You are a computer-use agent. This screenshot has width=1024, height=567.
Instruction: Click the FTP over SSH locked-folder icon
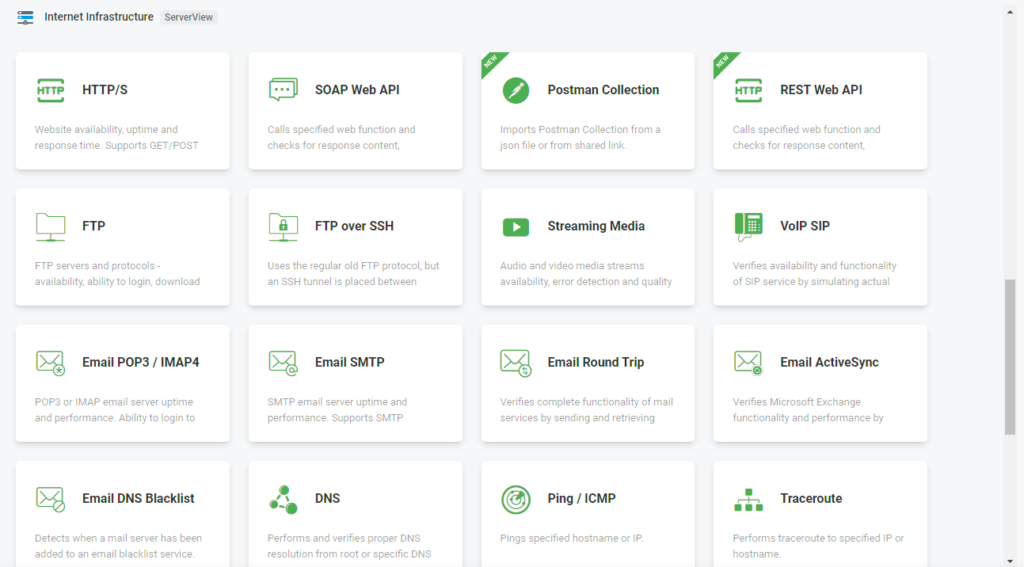283,227
